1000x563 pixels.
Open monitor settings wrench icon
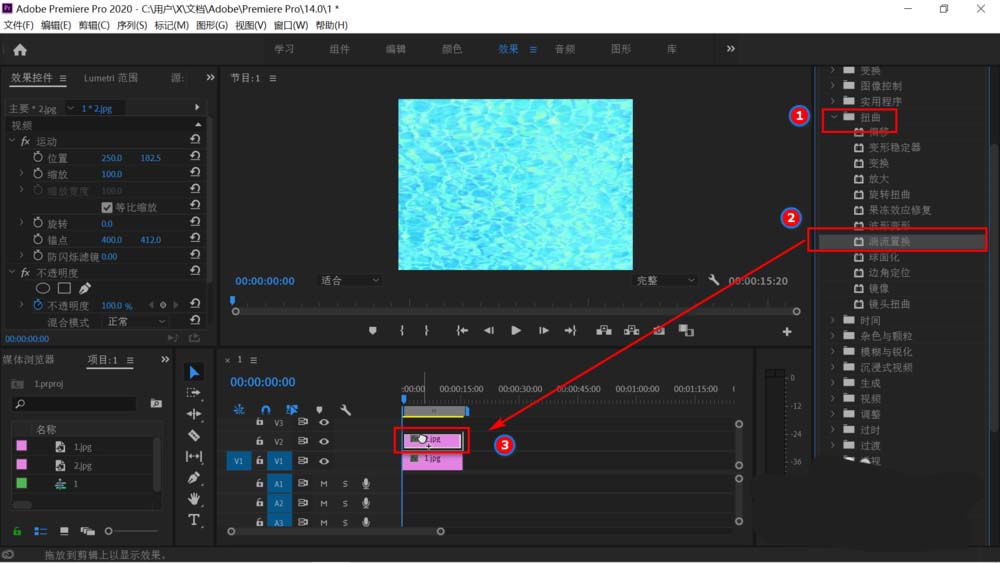(x=714, y=280)
